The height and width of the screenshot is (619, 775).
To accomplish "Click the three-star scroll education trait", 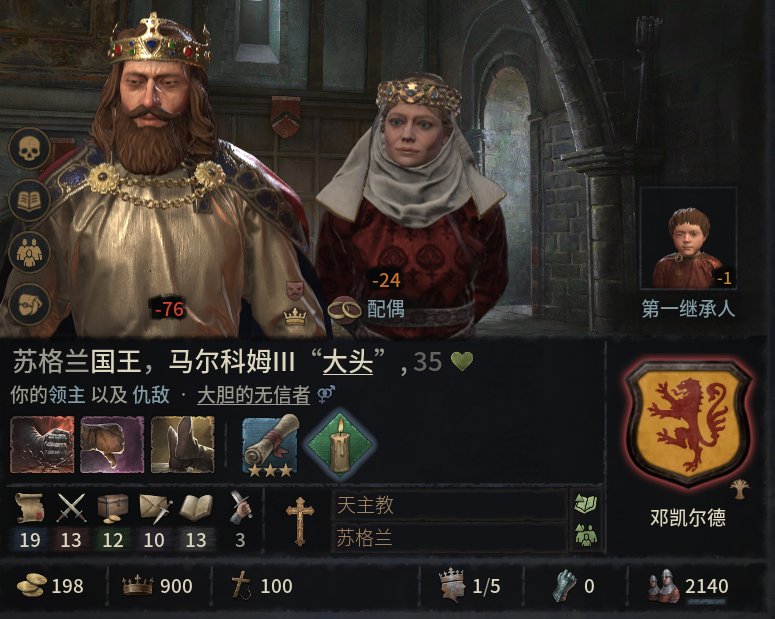I will (271, 445).
